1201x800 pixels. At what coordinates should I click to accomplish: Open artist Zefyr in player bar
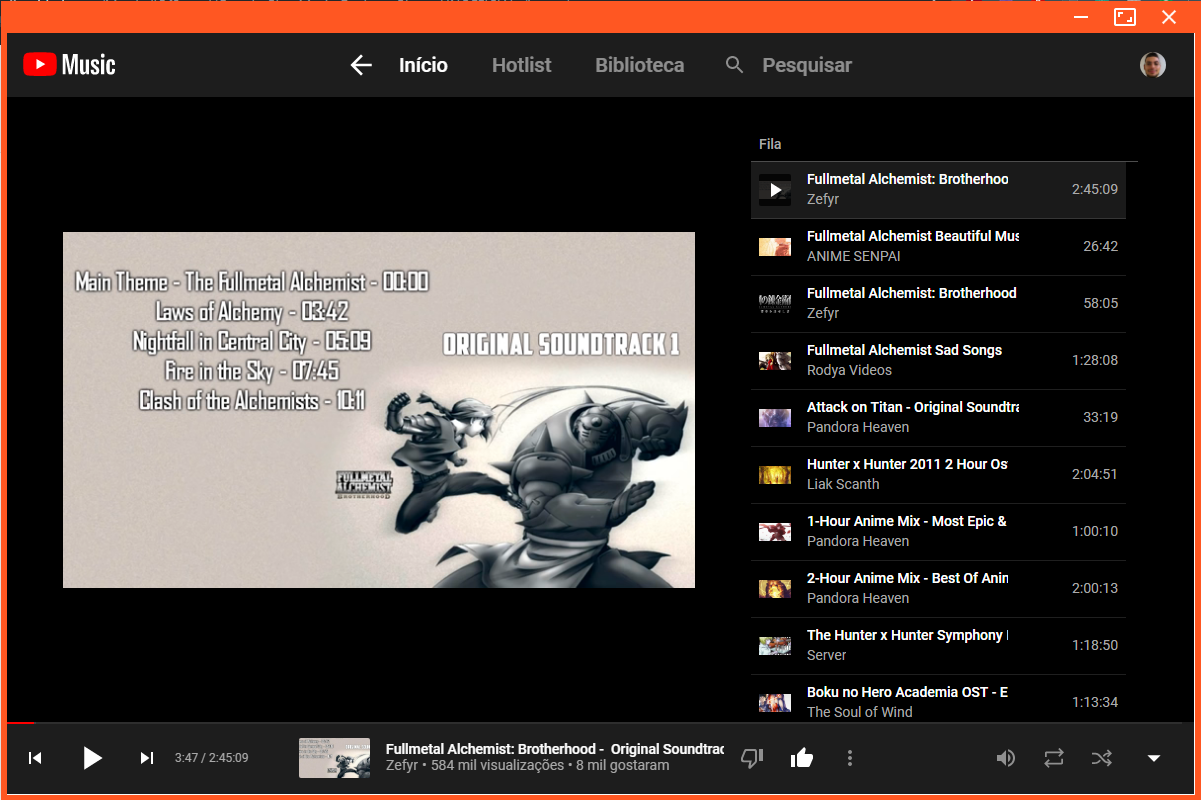pos(403,766)
